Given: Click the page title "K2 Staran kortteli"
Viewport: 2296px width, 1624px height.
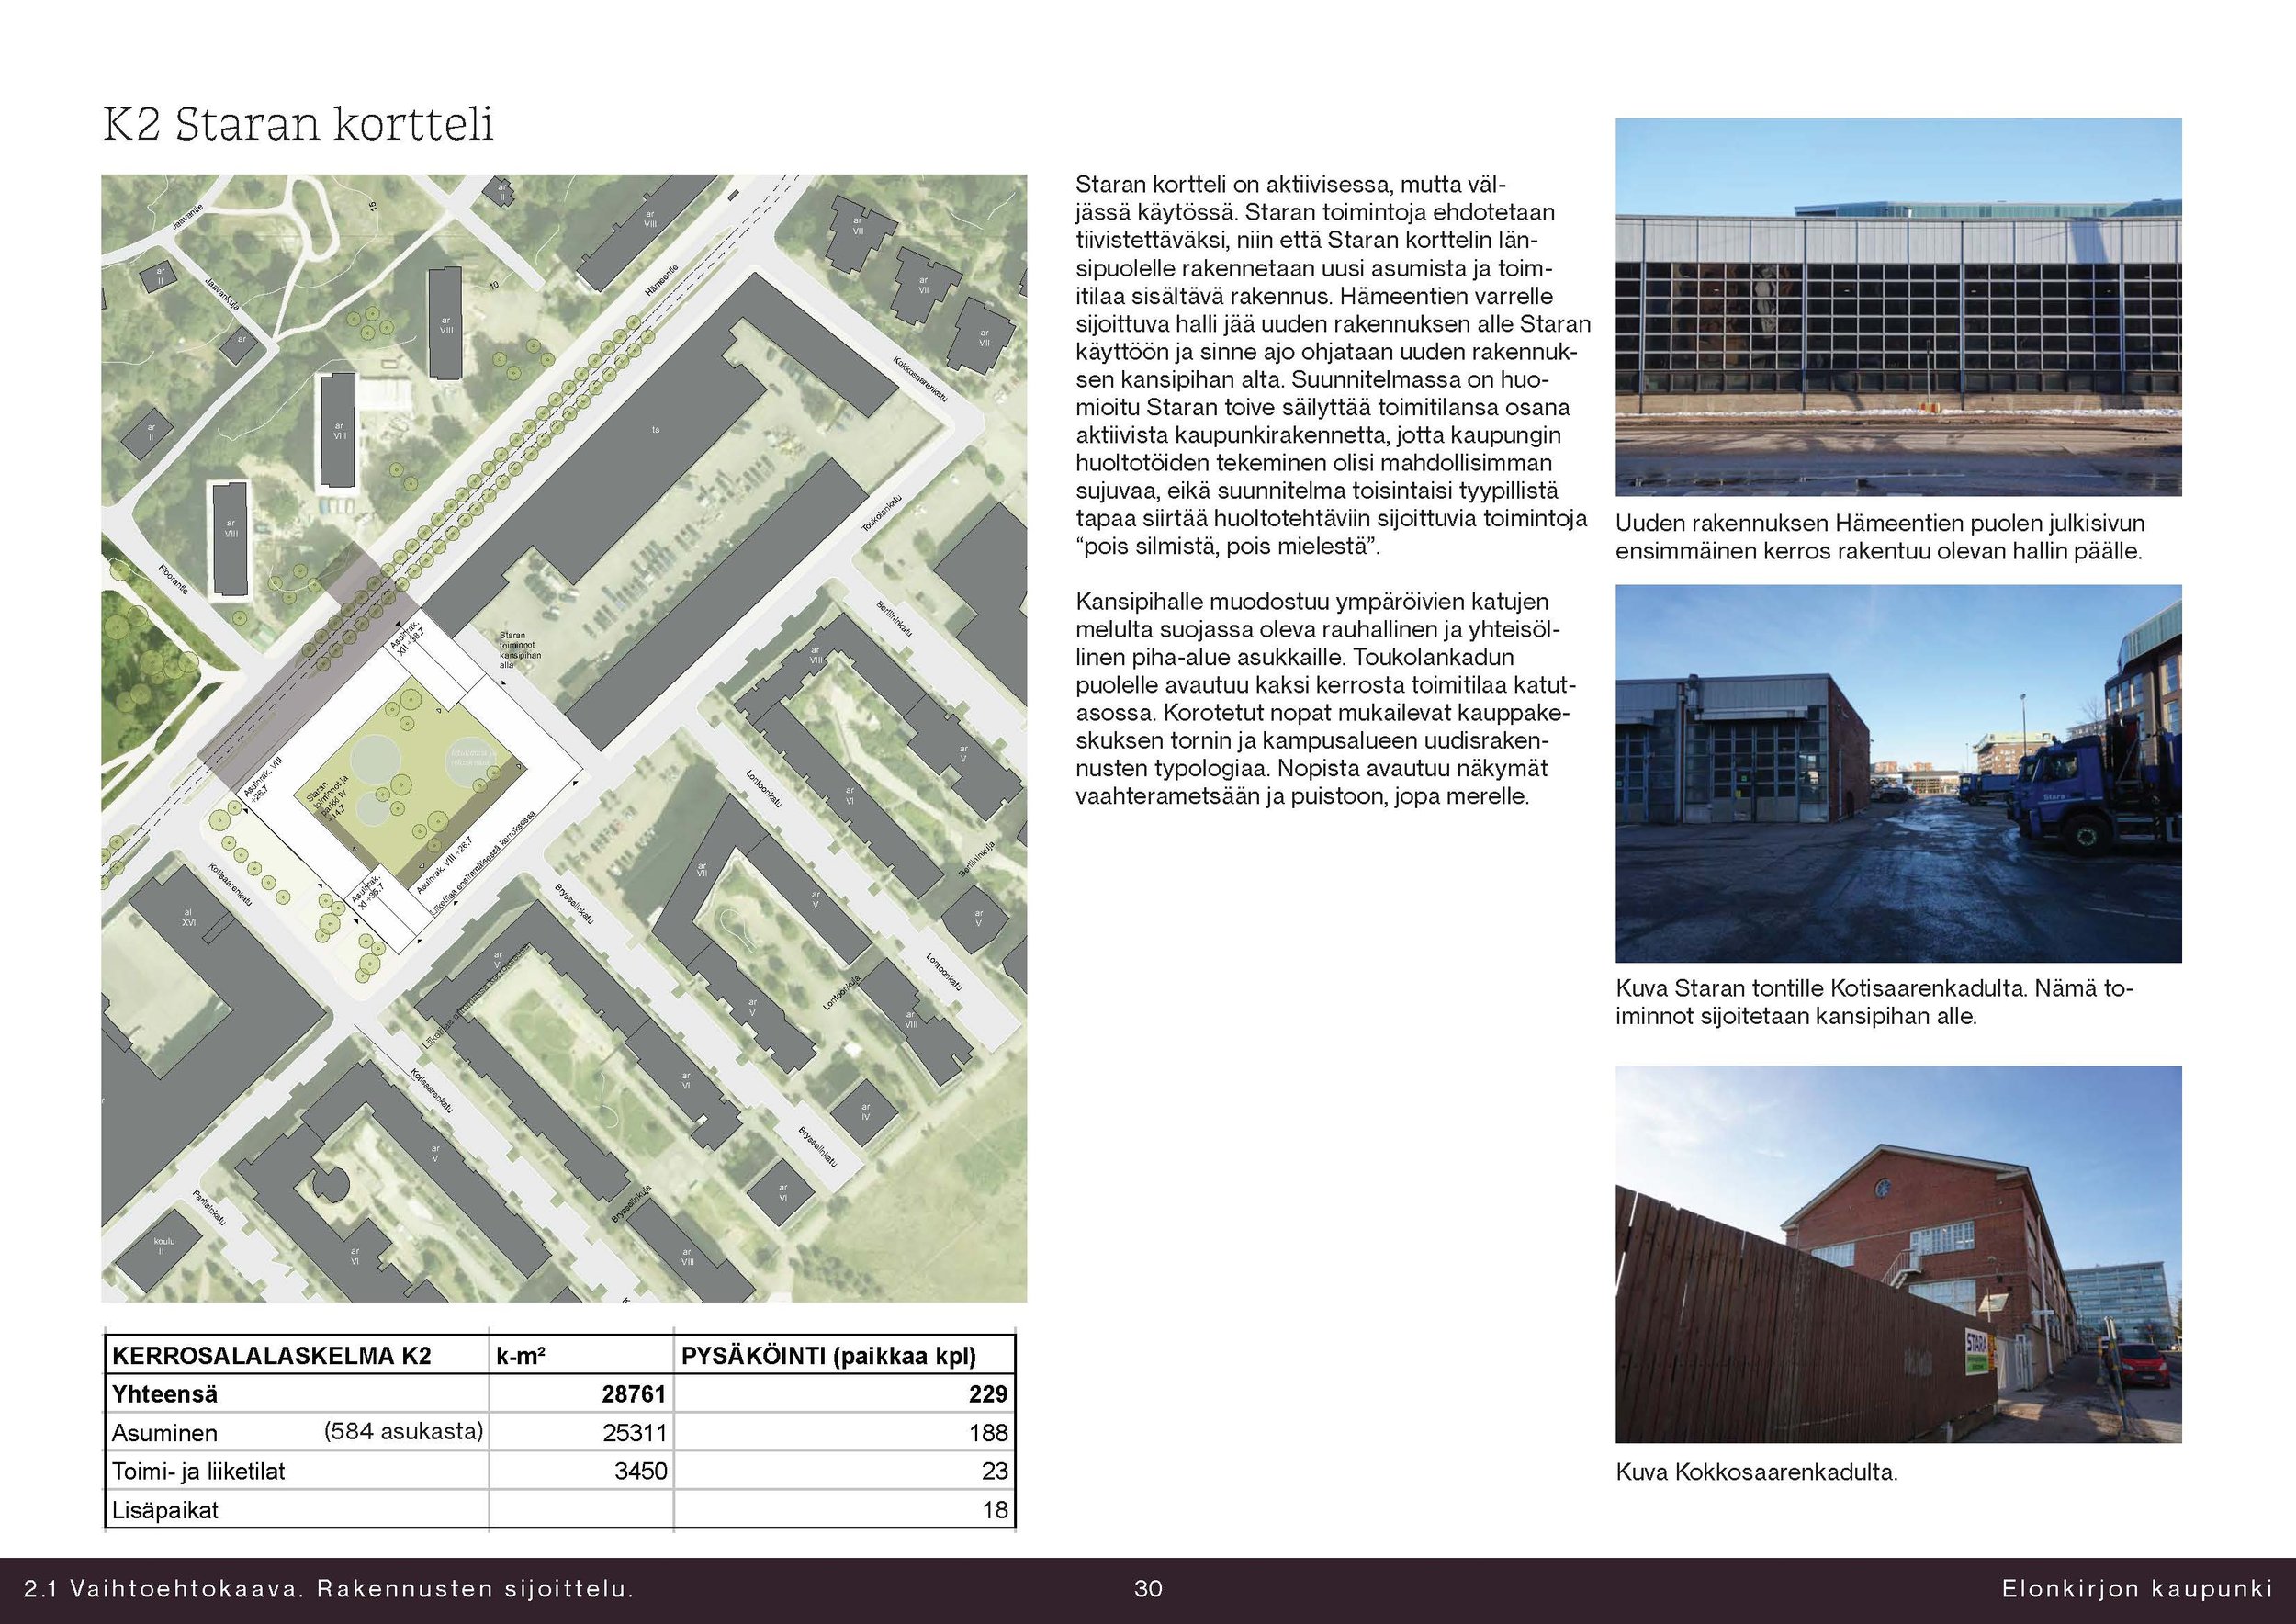Looking at the screenshot, I should [300, 123].
